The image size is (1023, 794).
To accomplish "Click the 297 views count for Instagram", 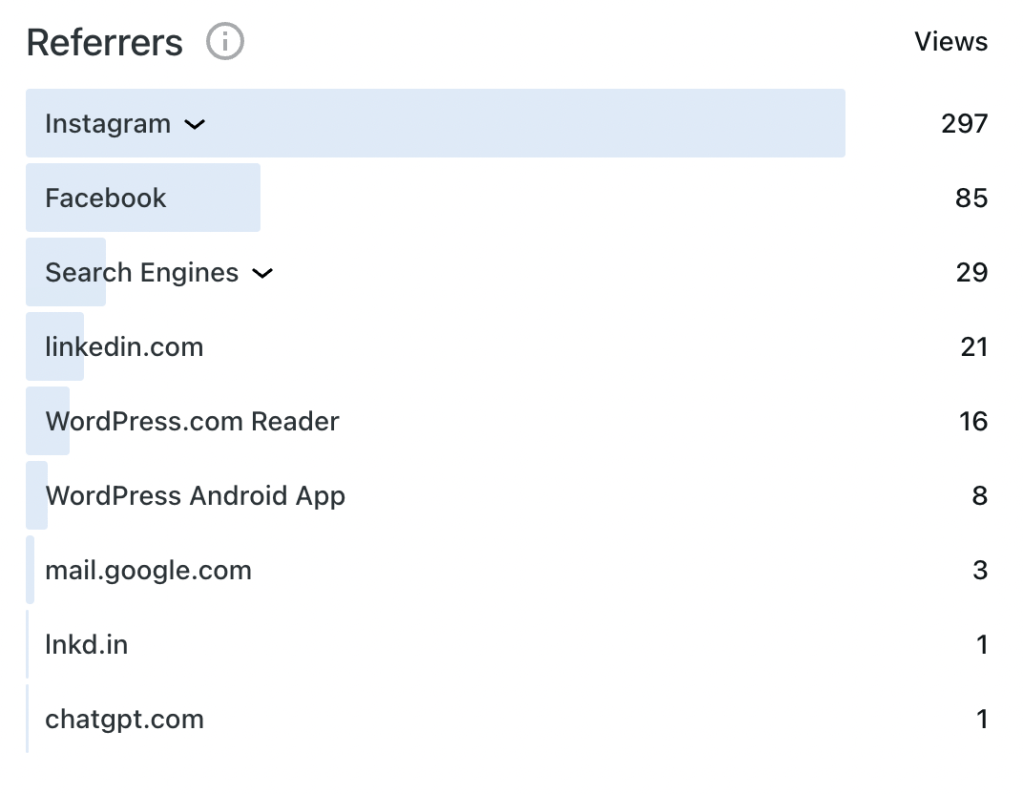I will coord(964,124).
